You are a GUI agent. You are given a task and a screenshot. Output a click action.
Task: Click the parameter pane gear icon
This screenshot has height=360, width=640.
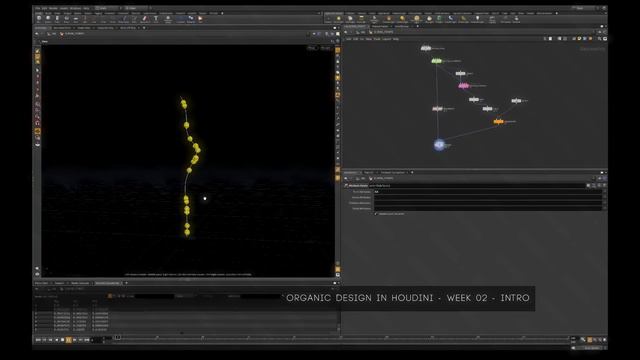point(588,185)
